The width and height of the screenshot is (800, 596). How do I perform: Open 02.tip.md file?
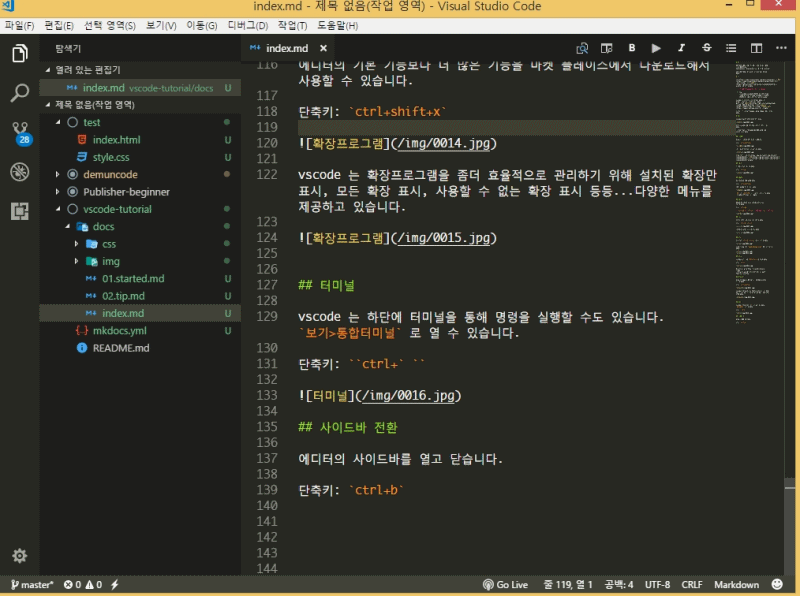click(x=140, y=296)
